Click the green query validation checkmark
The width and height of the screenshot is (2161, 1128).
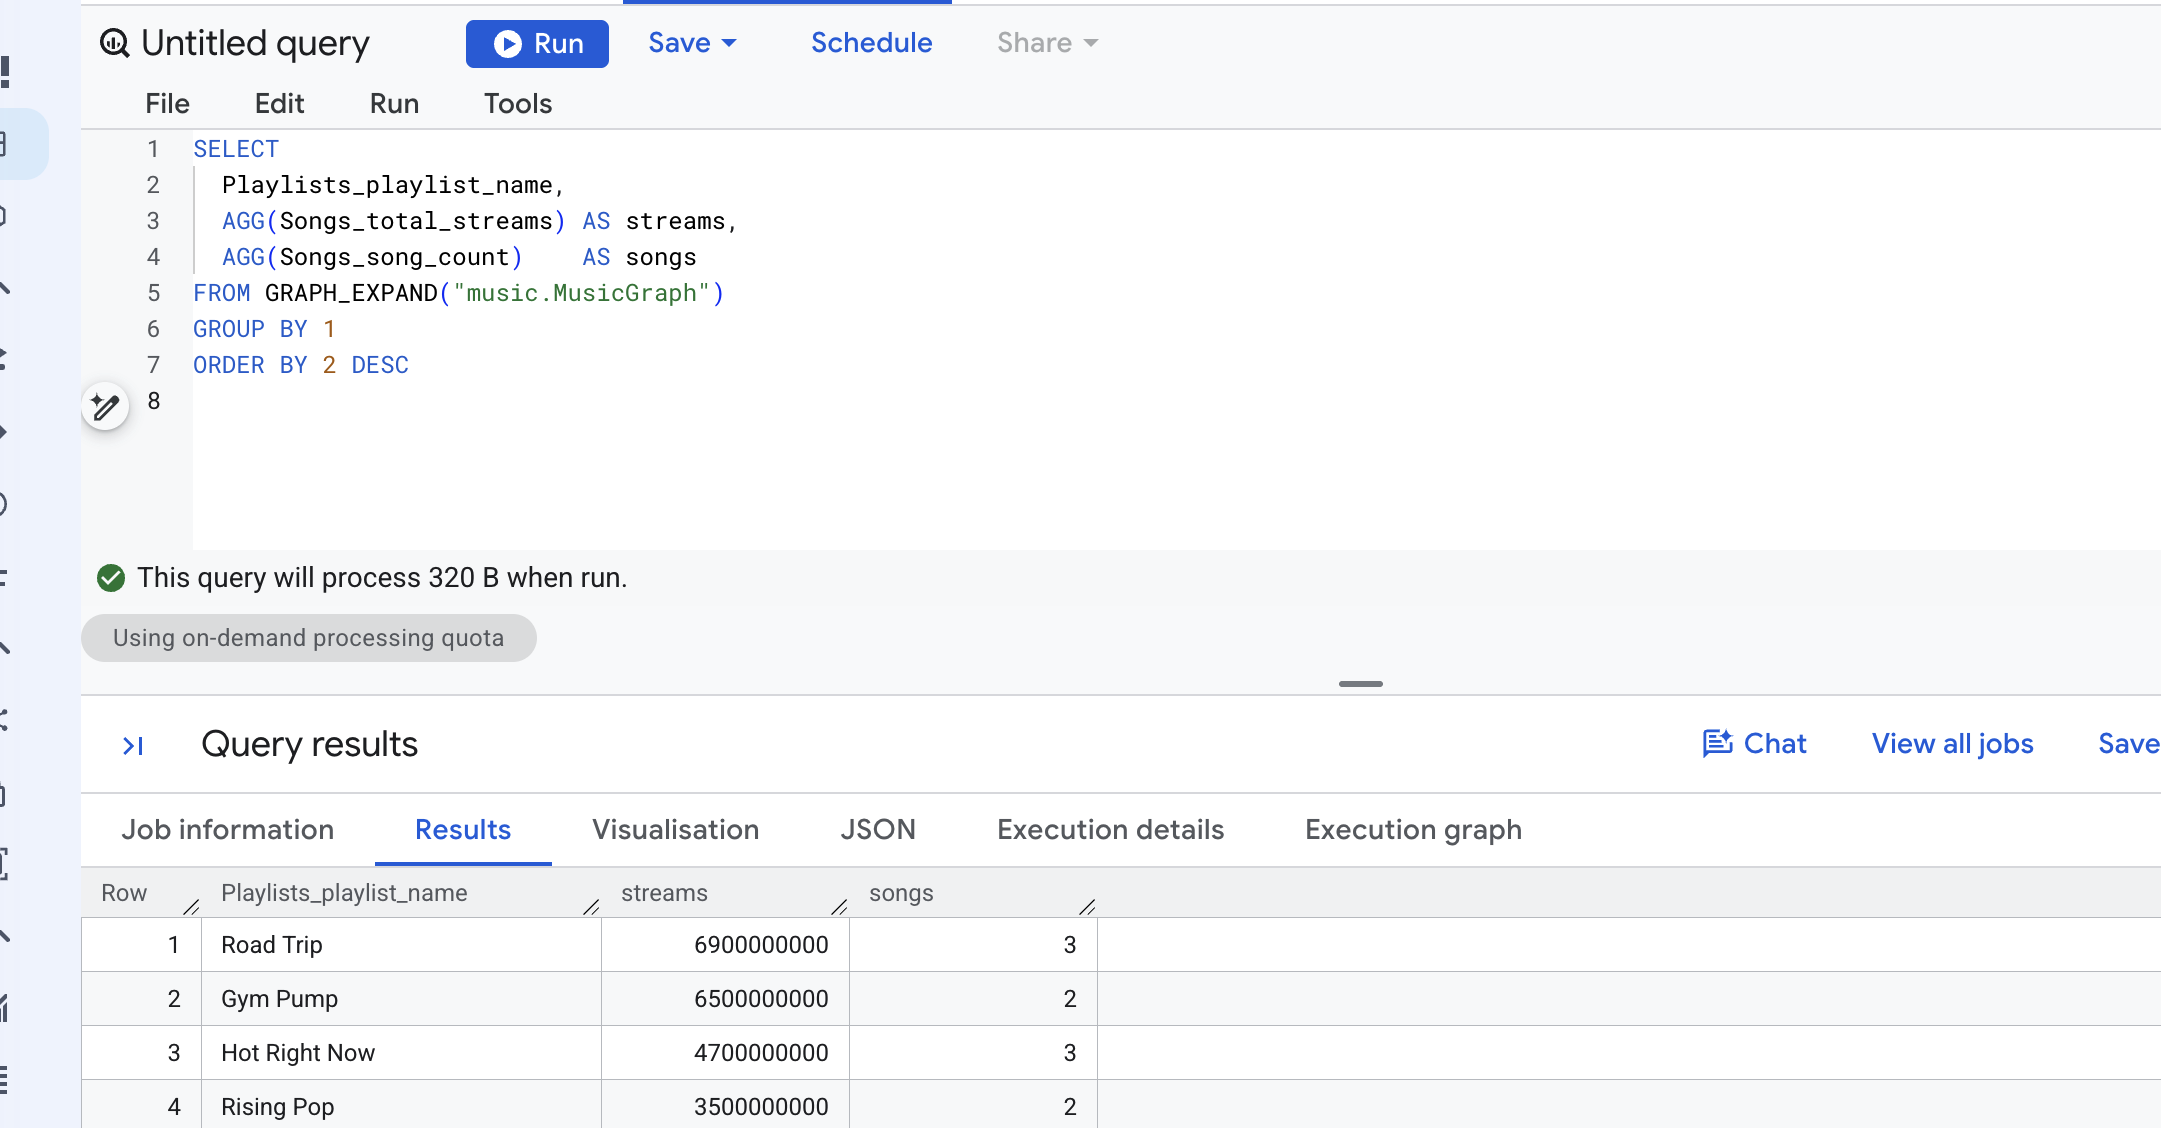pyautogui.click(x=111, y=578)
